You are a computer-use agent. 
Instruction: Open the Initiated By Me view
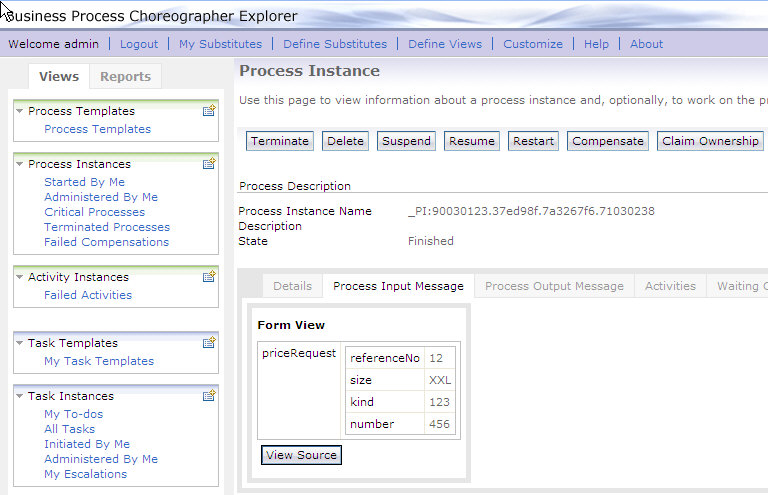click(x=87, y=444)
